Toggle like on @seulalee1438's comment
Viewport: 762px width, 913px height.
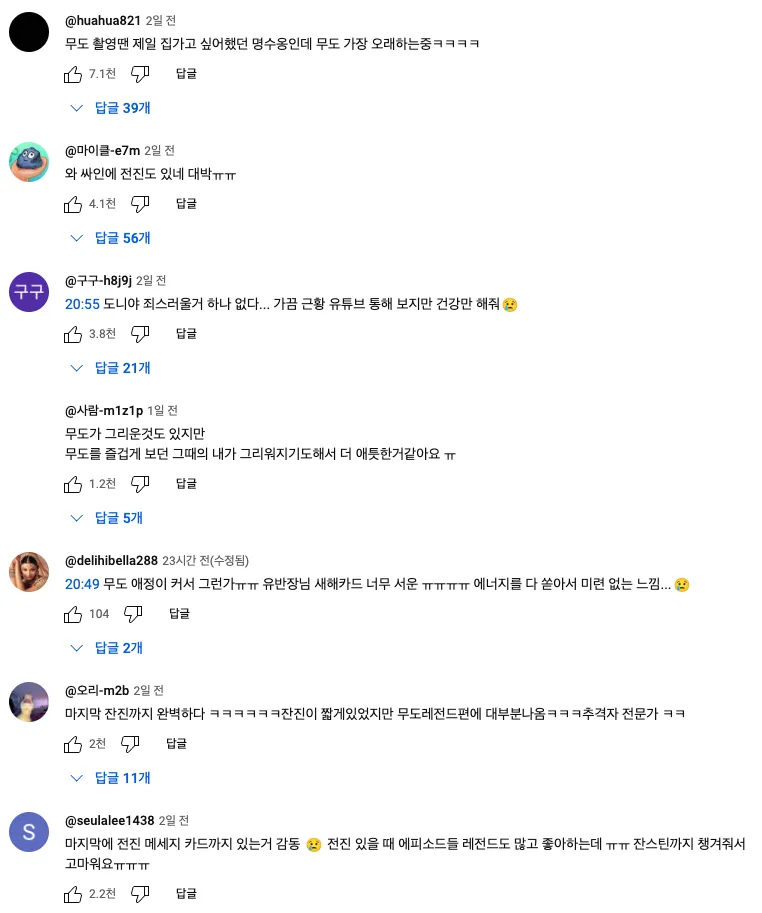coord(73,893)
